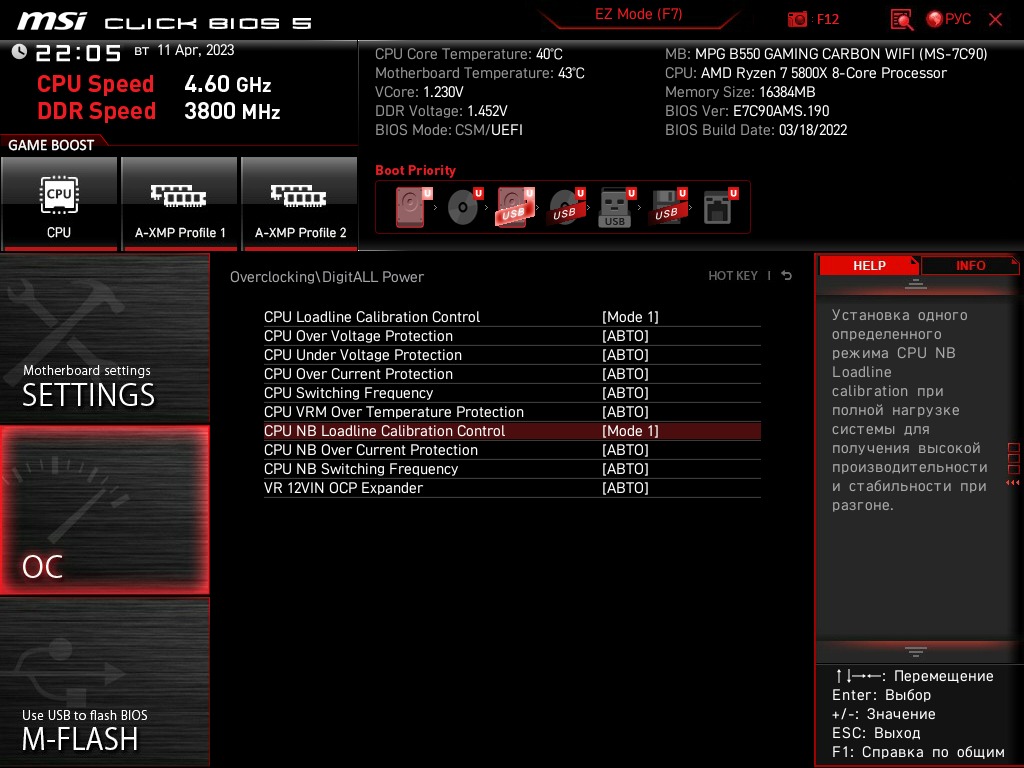
Task: Select the USB optical drive boot icon
Action: pyautogui.click(x=567, y=207)
